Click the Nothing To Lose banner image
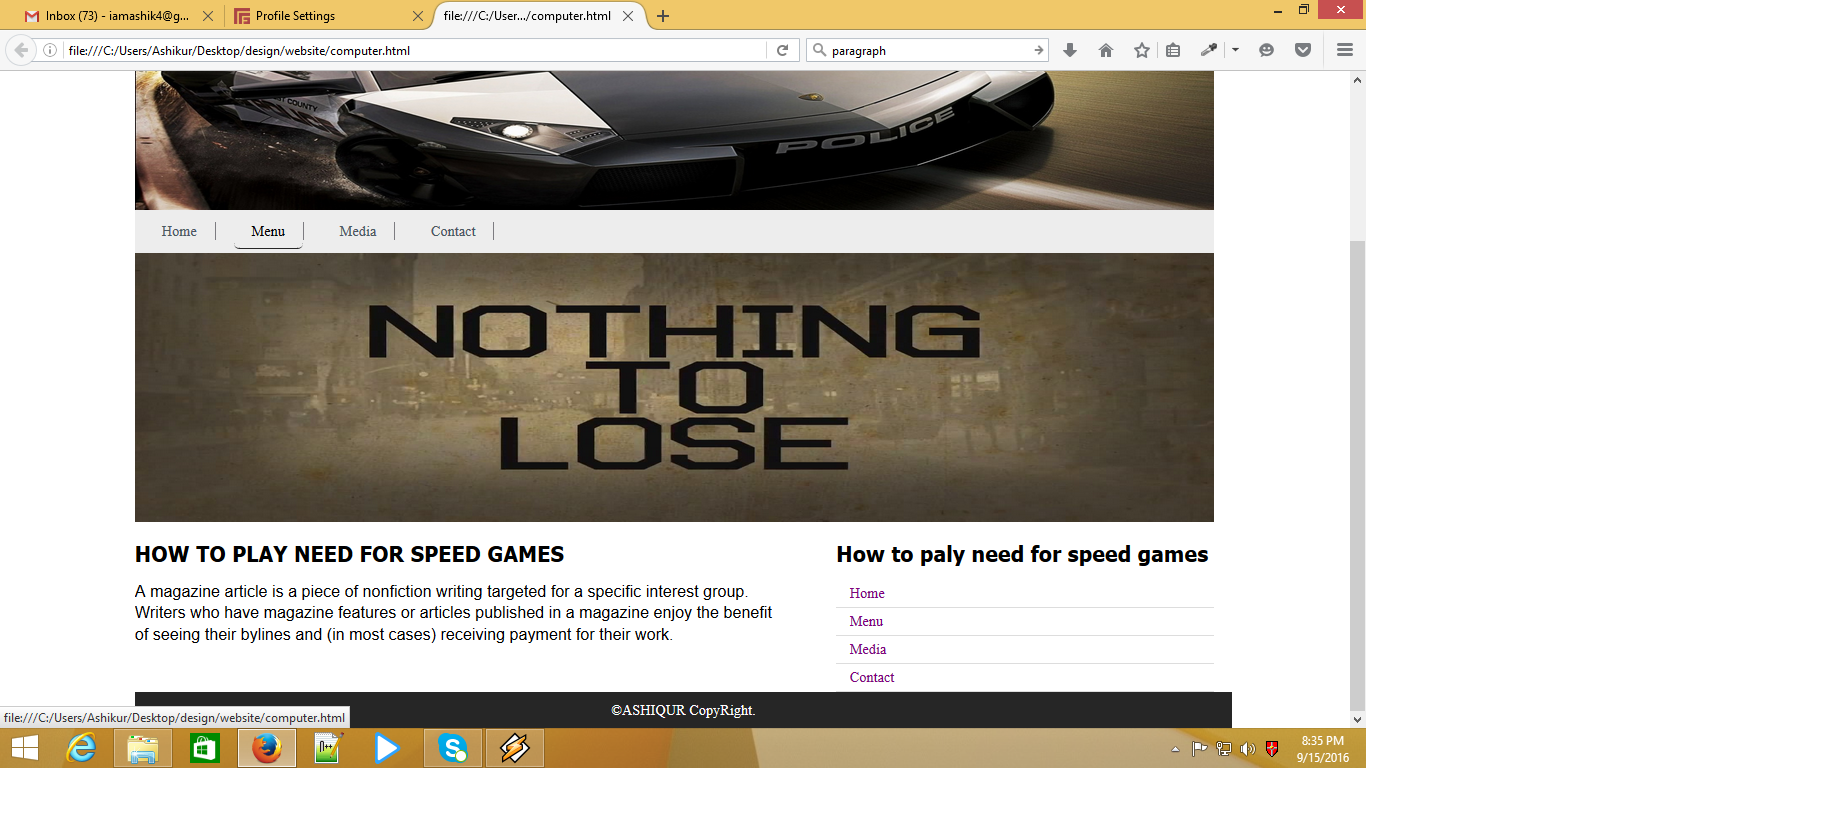Screen dimensions: 1848x826 pyautogui.click(x=674, y=387)
